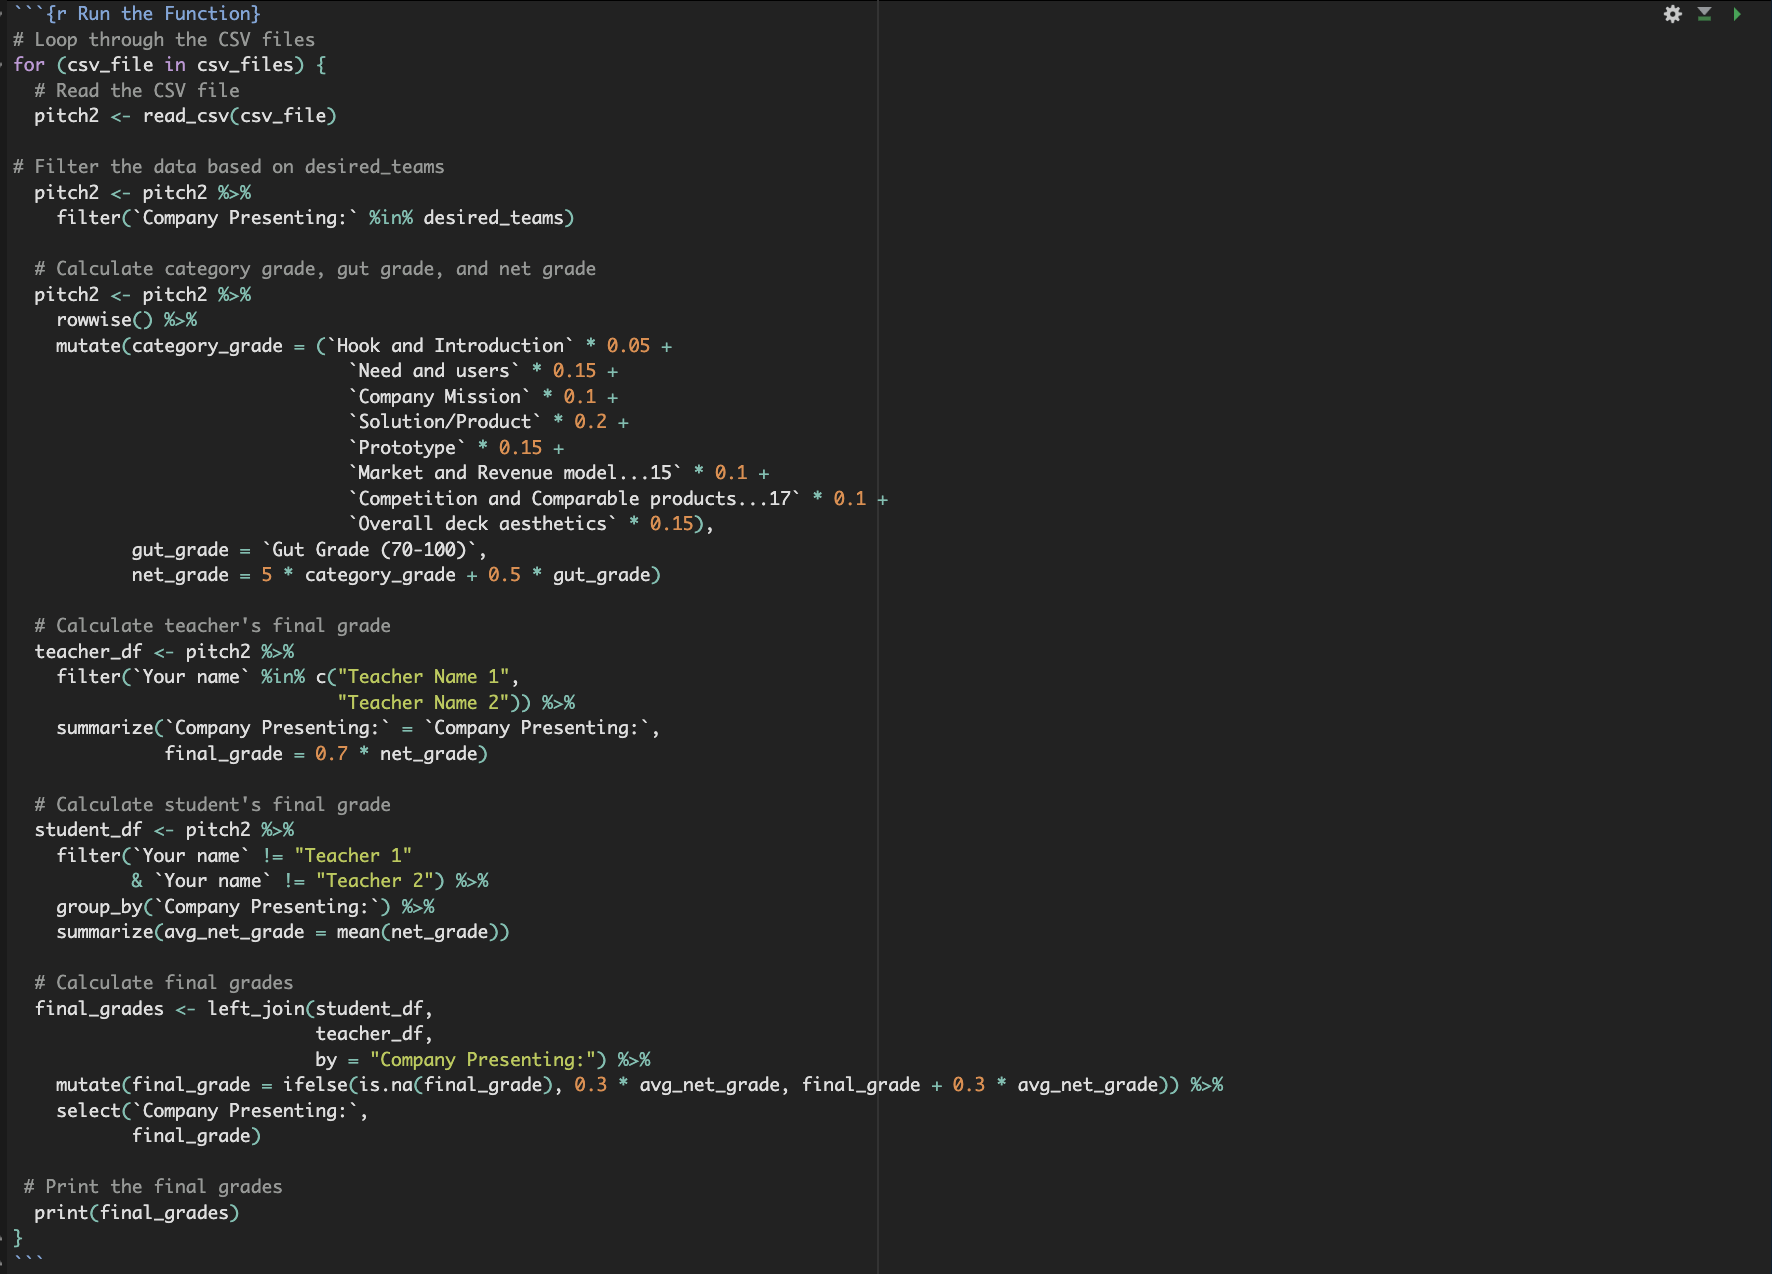The image size is (1772, 1274).
Task: Open chunk options gear icon
Action: [1673, 14]
